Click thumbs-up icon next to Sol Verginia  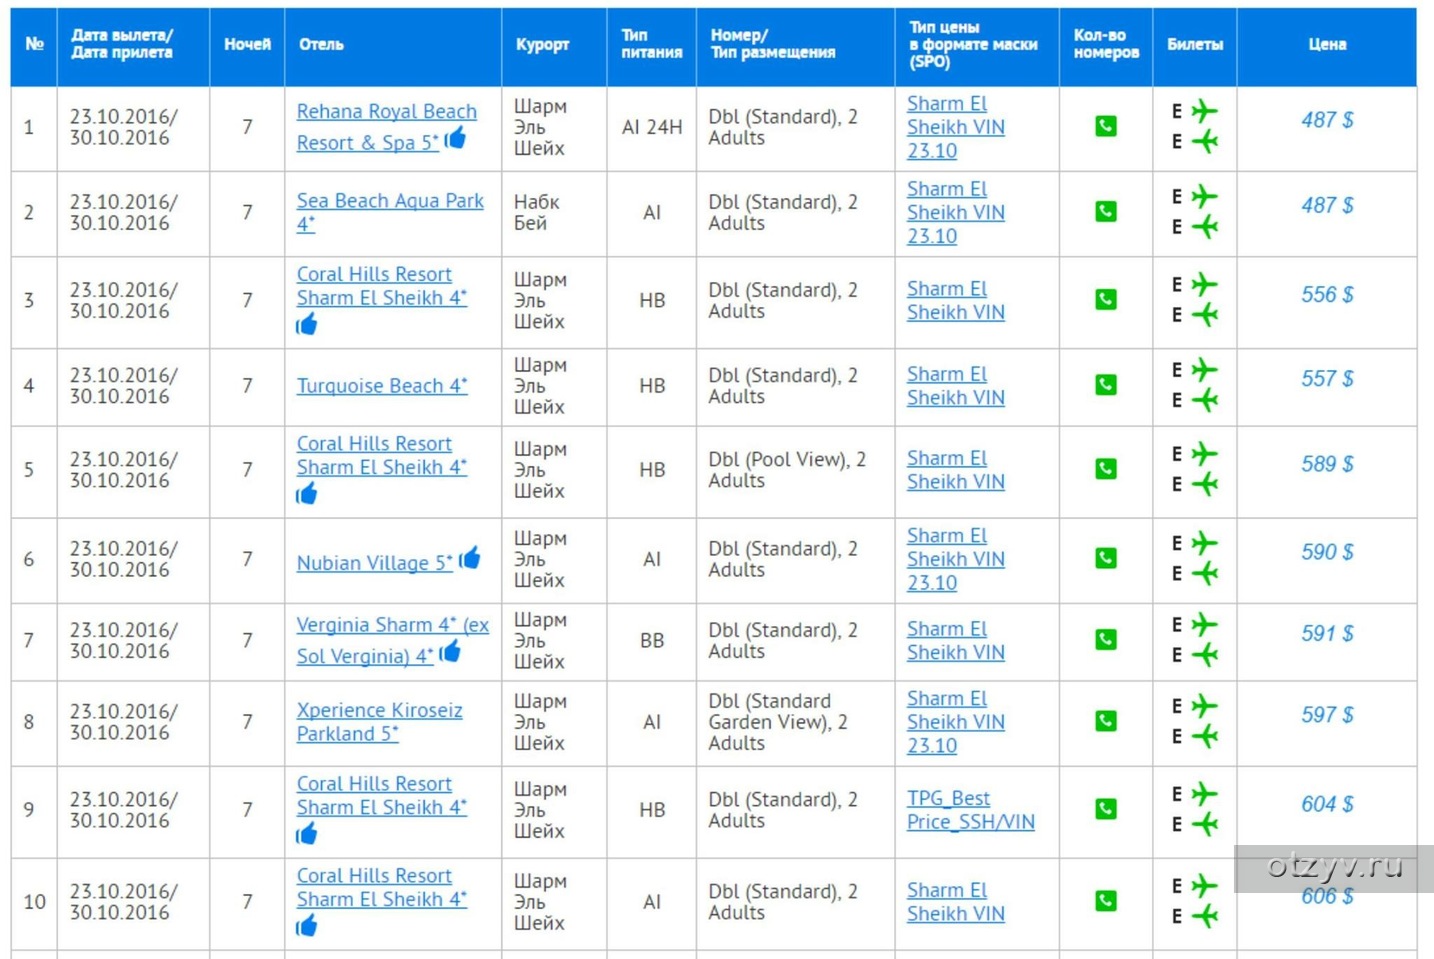click(450, 651)
